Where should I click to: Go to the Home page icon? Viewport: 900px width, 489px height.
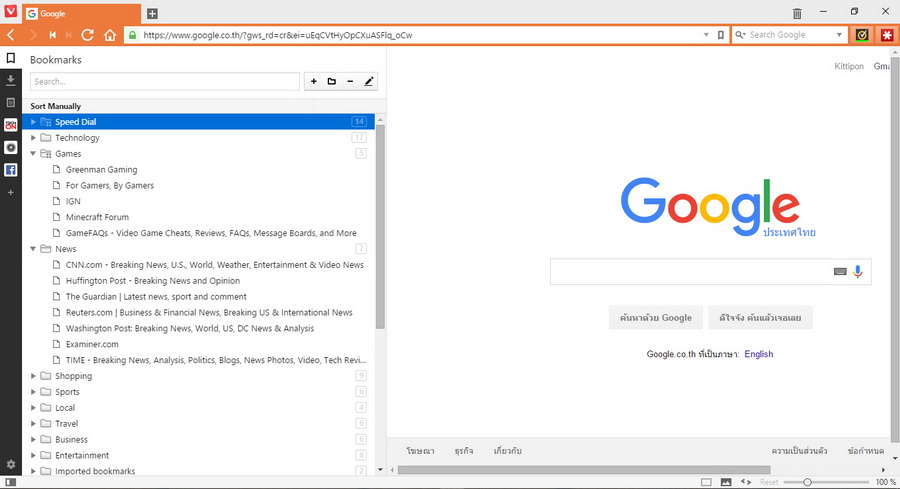110,35
